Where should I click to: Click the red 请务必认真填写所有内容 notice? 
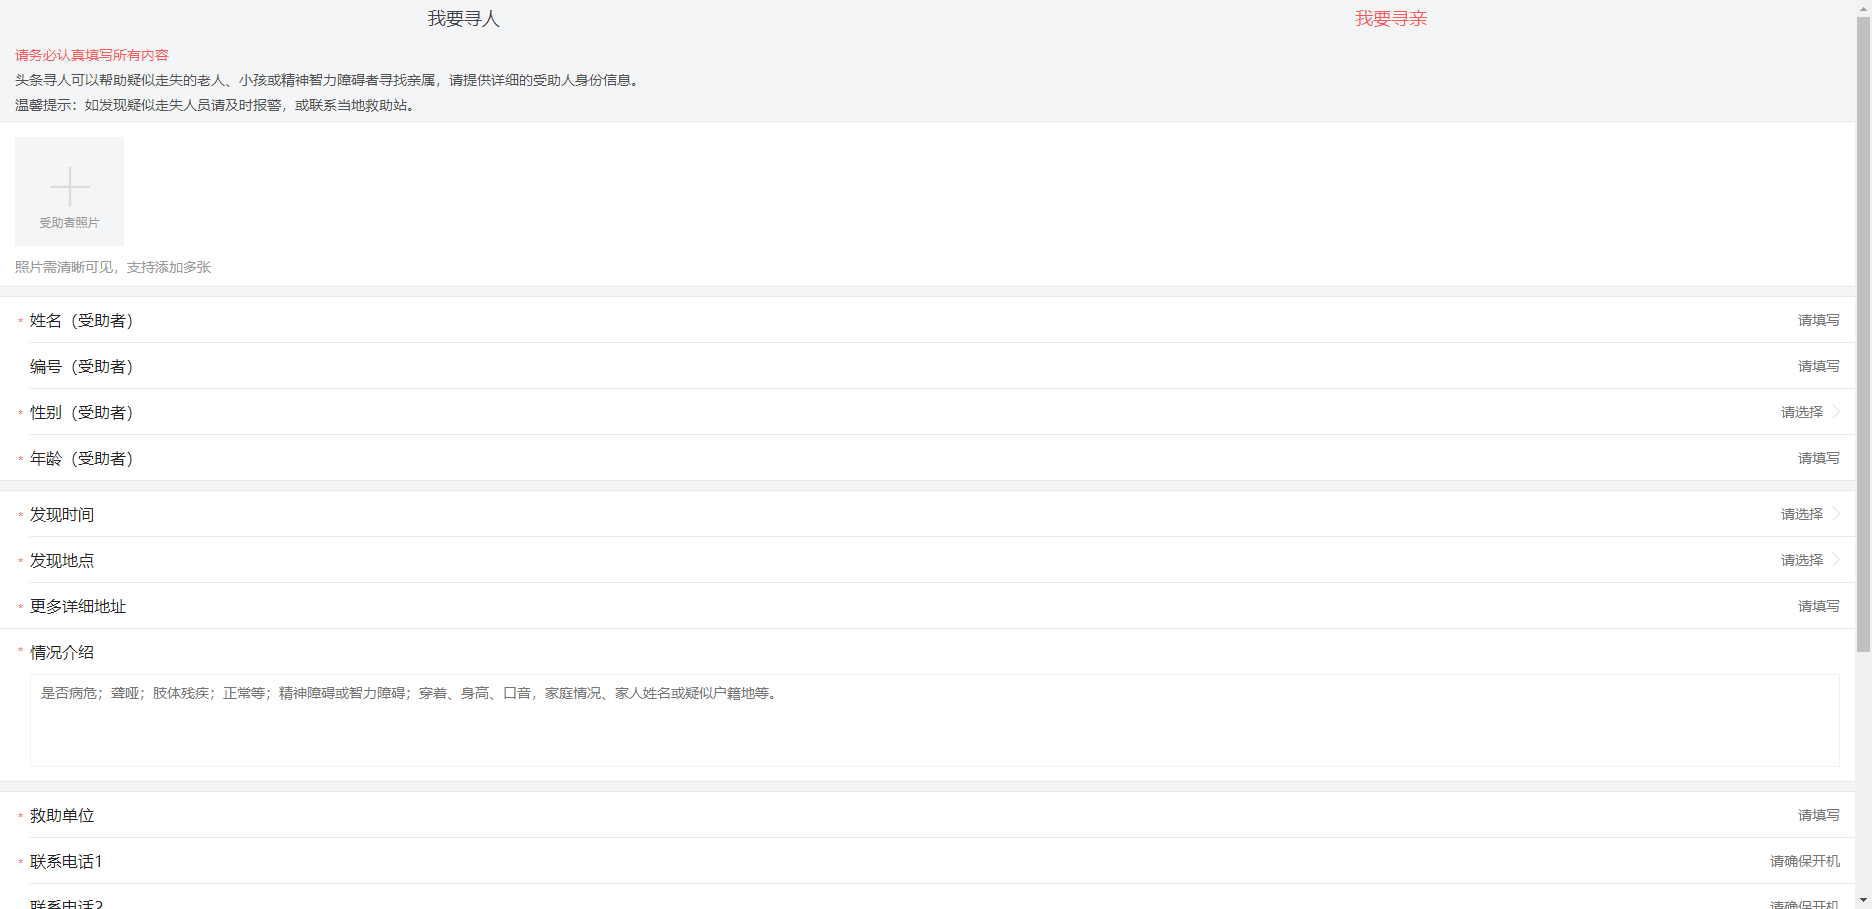(92, 55)
